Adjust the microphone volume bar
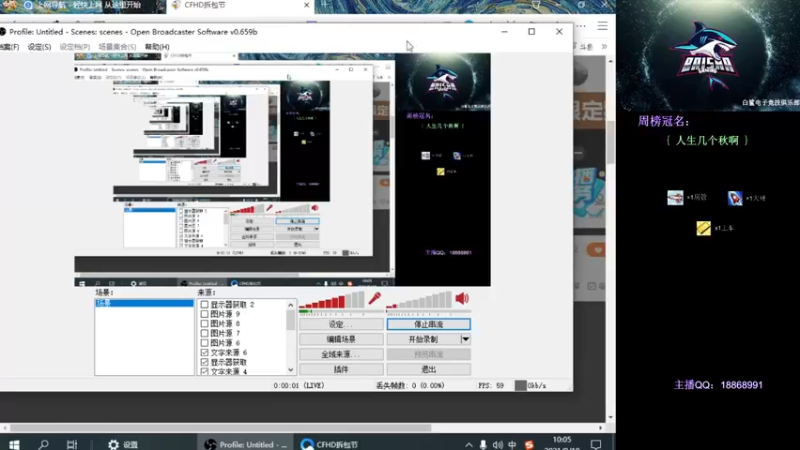Viewport: 800px width, 450px height. tap(332, 300)
